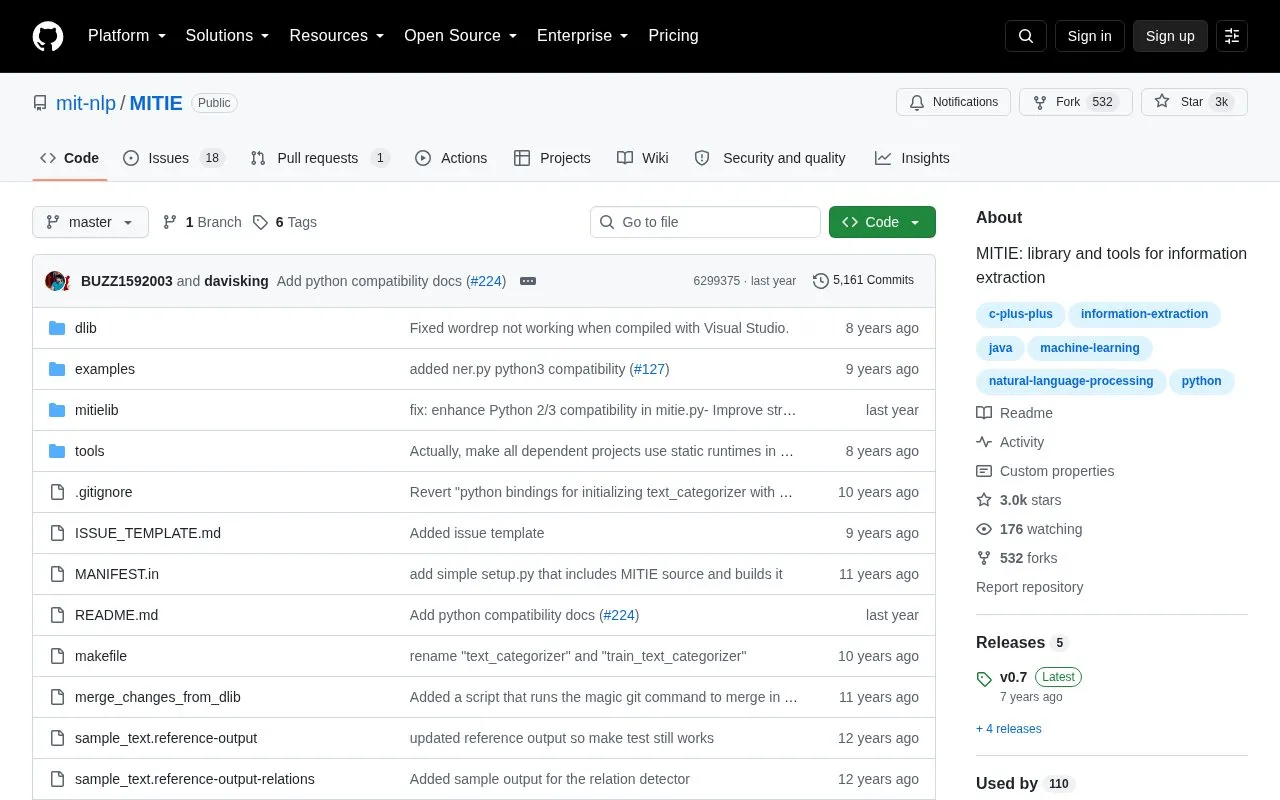This screenshot has height=800, width=1280.
Task: Expand the Resources menu
Action: 337,36
